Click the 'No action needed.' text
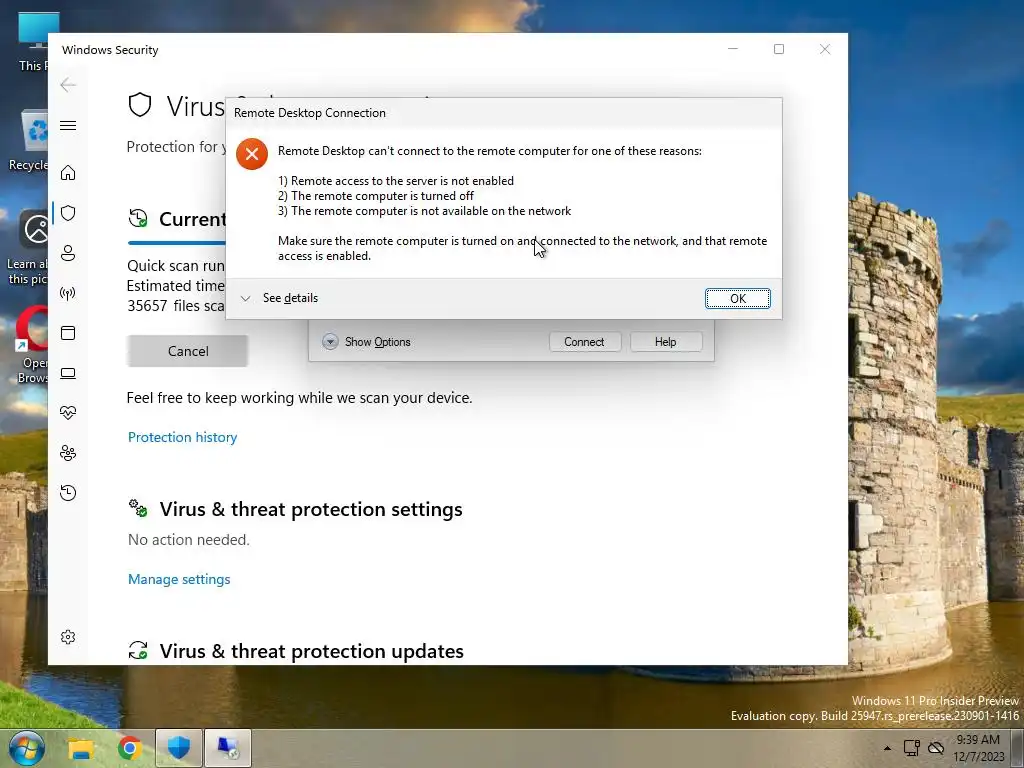Screen dimensions: 1024x768 [x=189, y=539]
